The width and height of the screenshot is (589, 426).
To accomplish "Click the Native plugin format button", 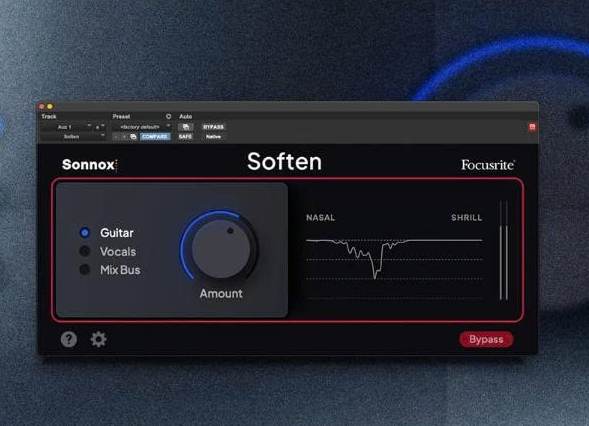I will [x=213, y=137].
